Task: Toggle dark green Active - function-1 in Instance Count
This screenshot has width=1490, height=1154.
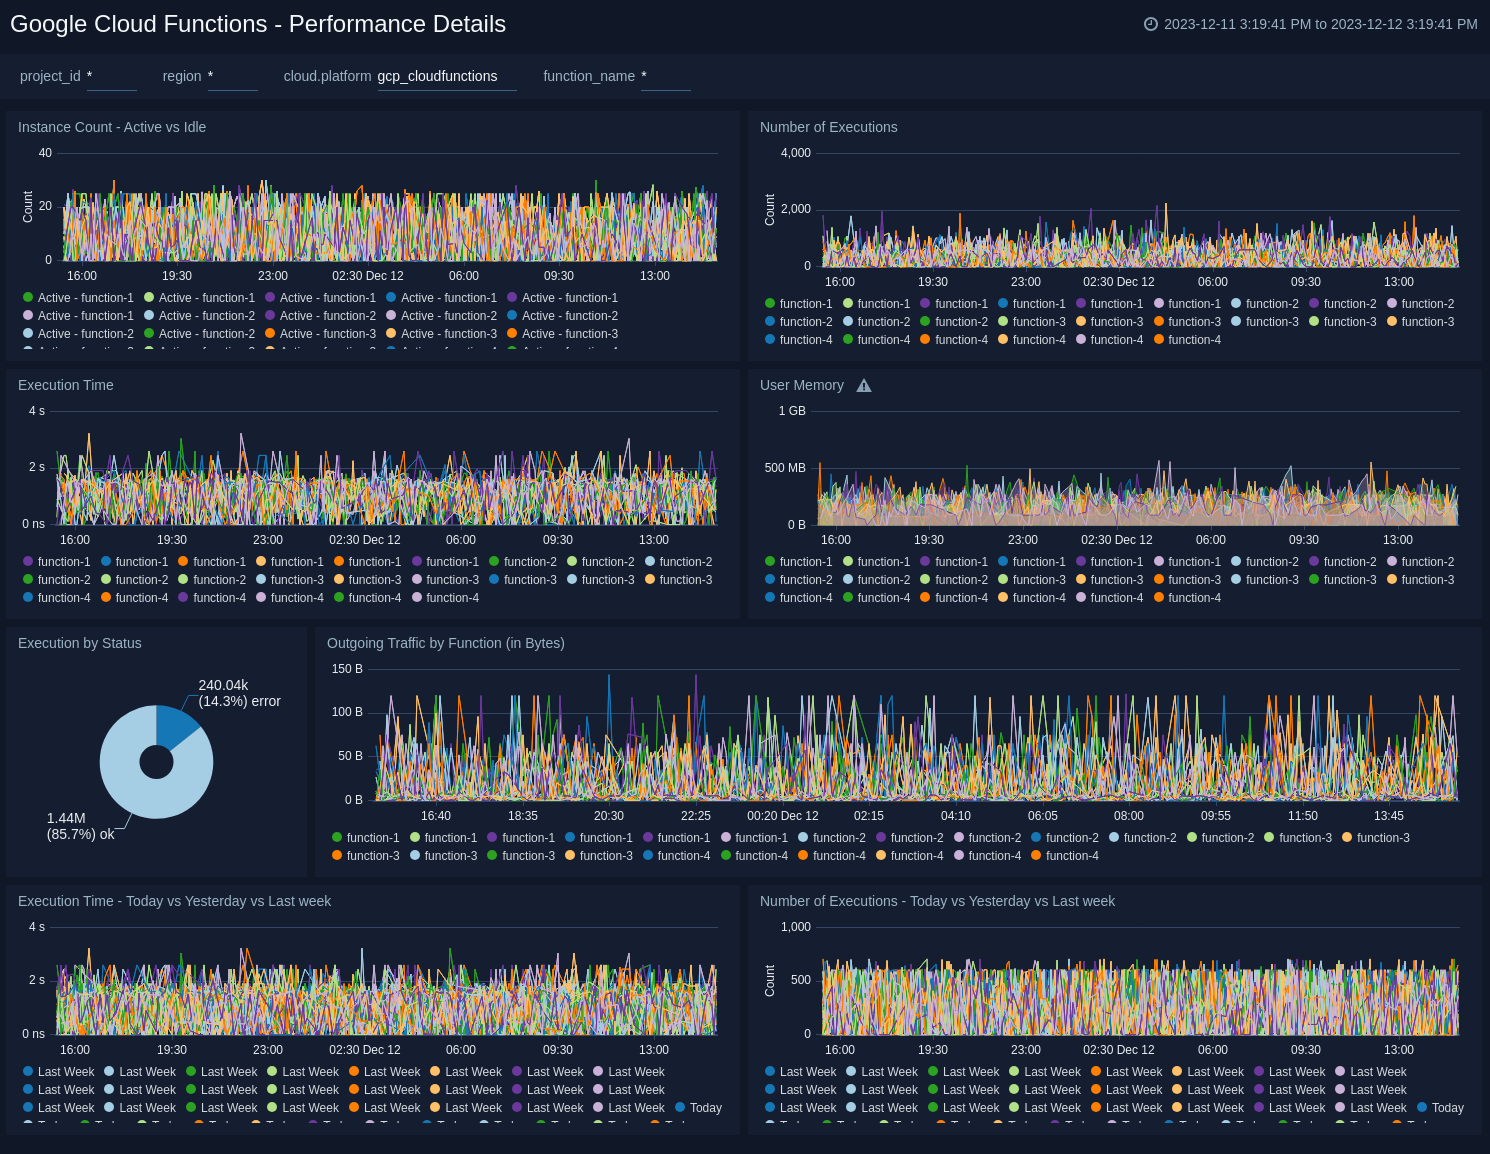Action: [78, 298]
